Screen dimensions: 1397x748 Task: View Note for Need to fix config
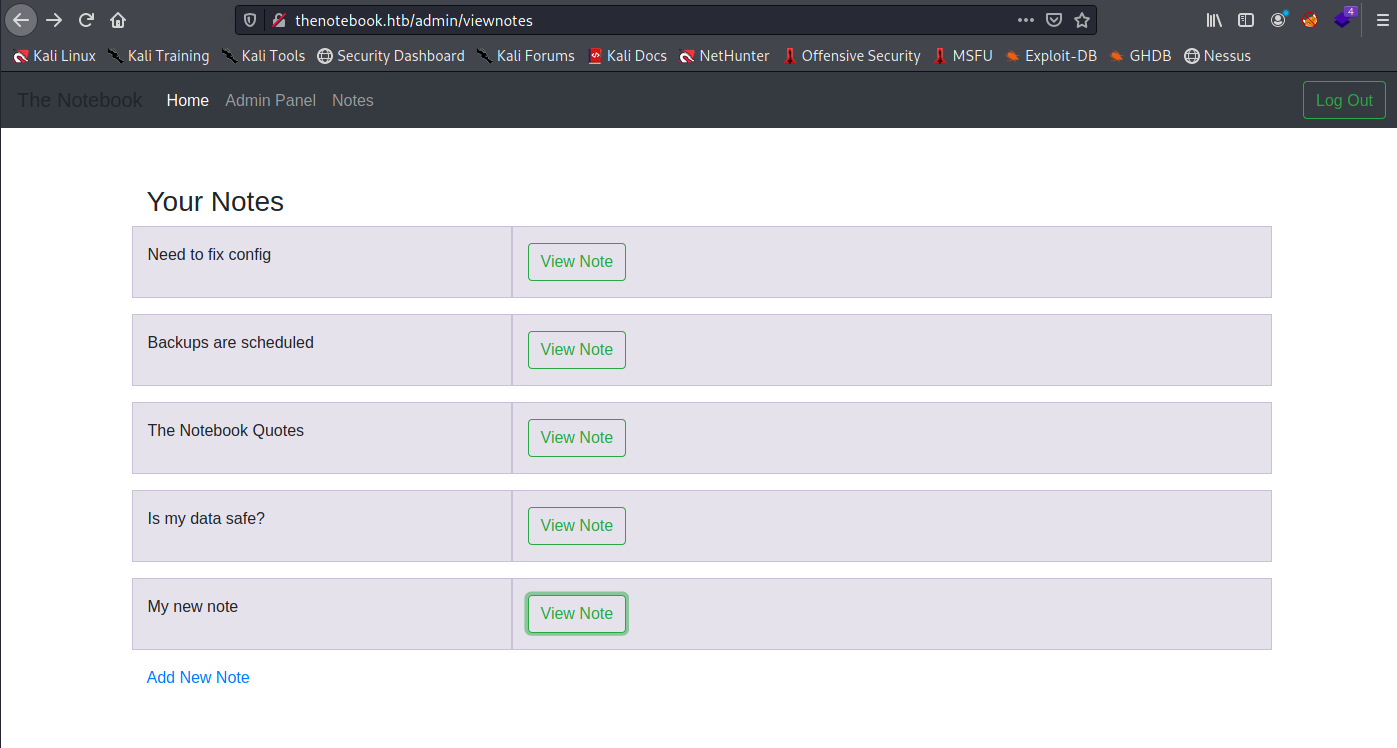click(577, 262)
